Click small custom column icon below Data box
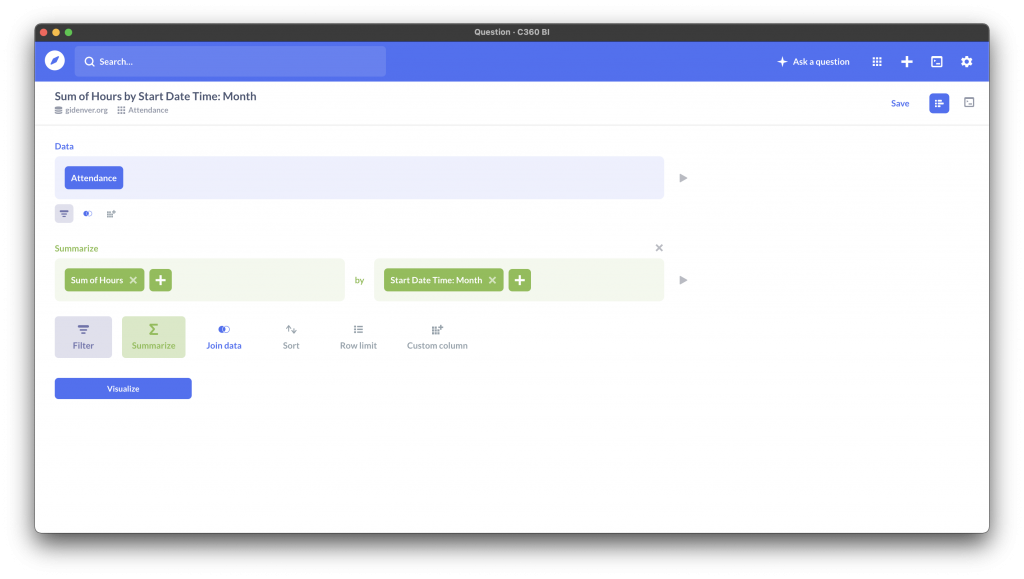1024x579 pixels. point(111,213)
